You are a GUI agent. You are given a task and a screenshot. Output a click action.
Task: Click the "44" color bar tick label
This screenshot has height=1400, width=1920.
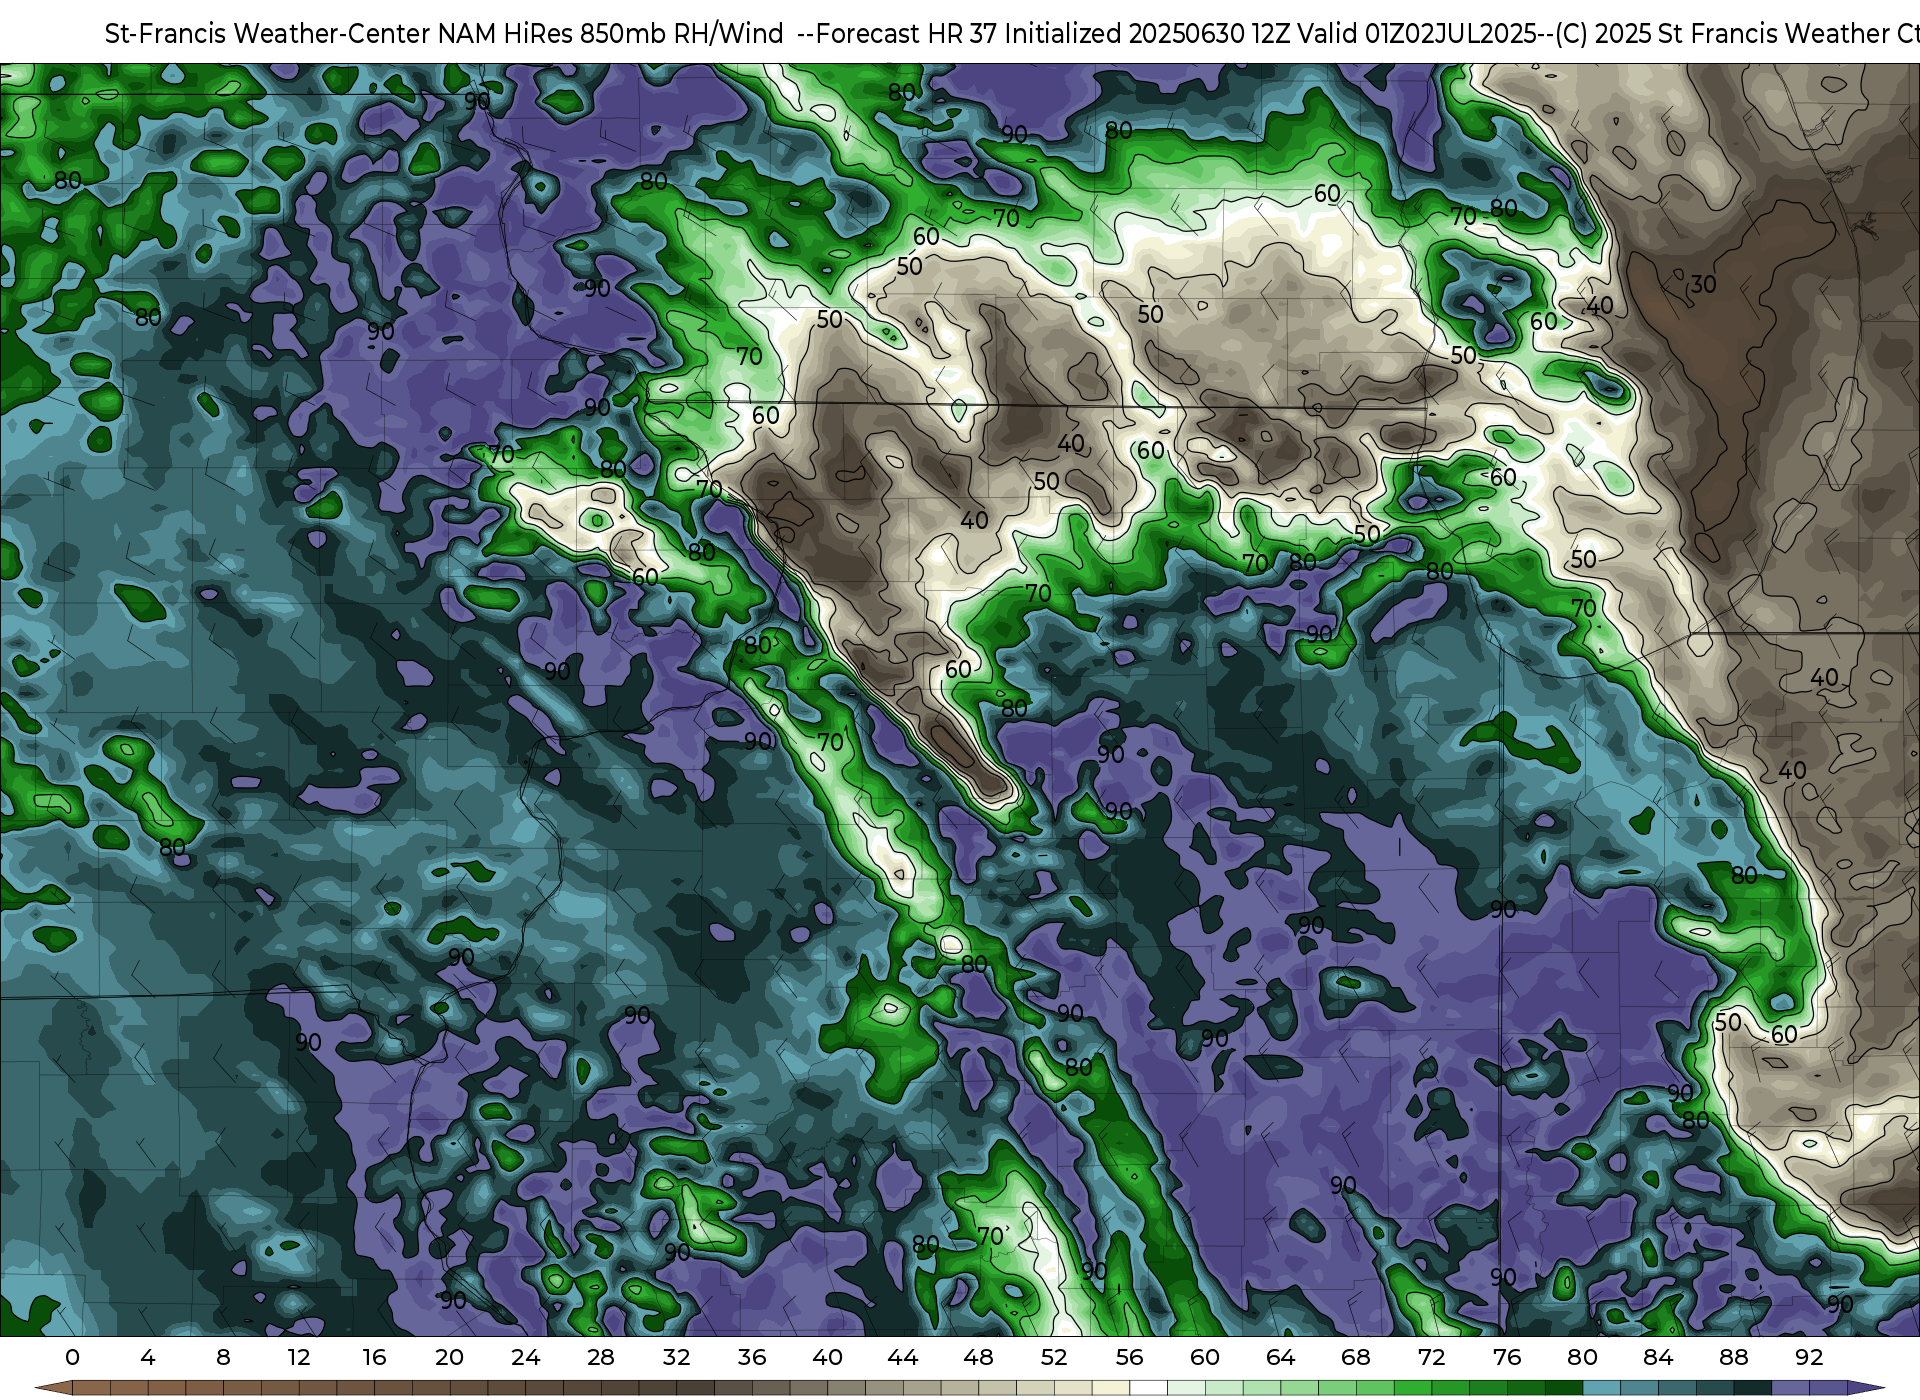click(903, 1357)
